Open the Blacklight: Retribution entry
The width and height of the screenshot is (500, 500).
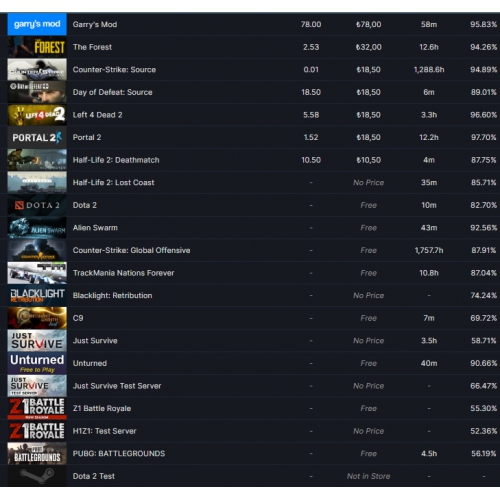tap(112, 295)
